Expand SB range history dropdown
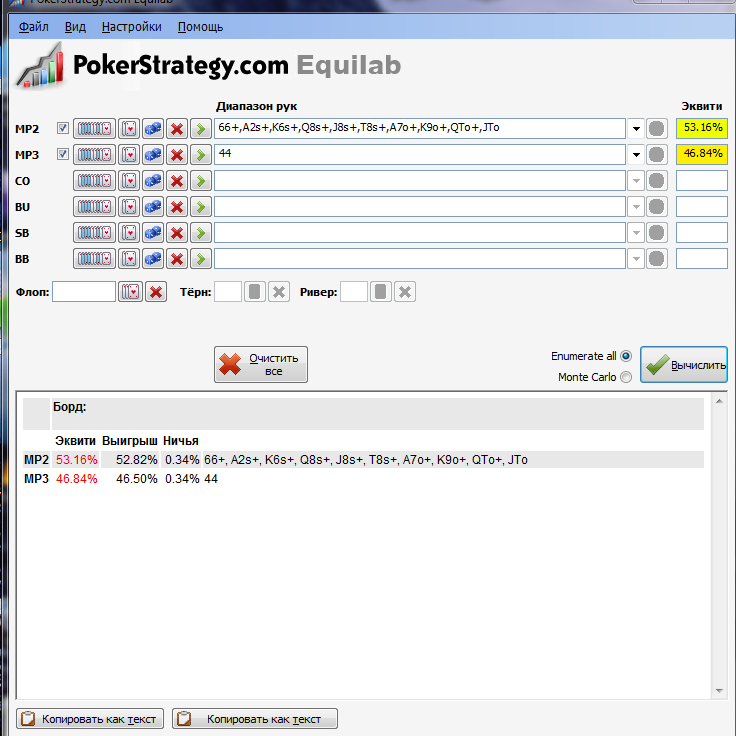 pyautogui.click(x=636, y=233)
